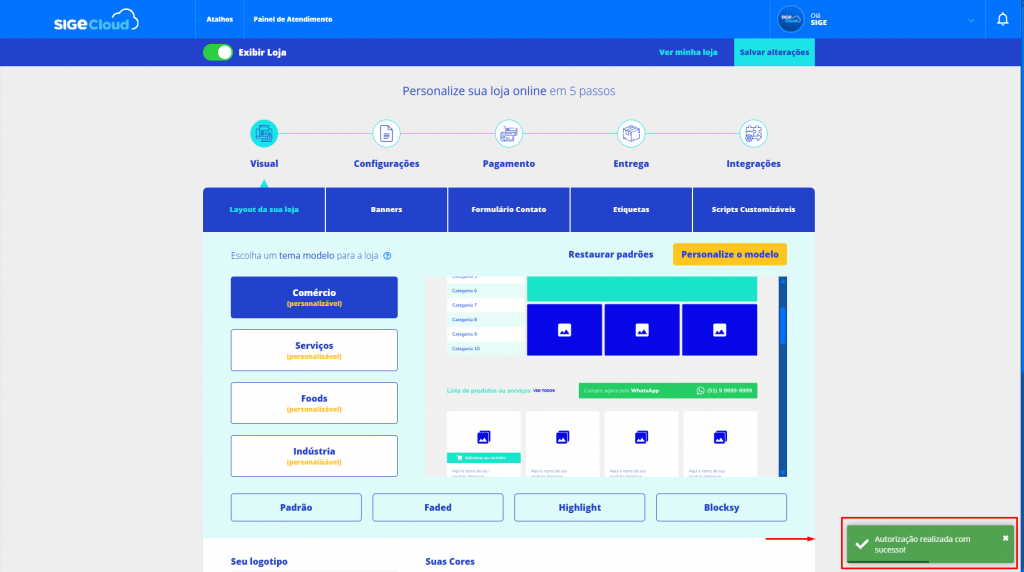Select the Highlight color style

(580, 508)
